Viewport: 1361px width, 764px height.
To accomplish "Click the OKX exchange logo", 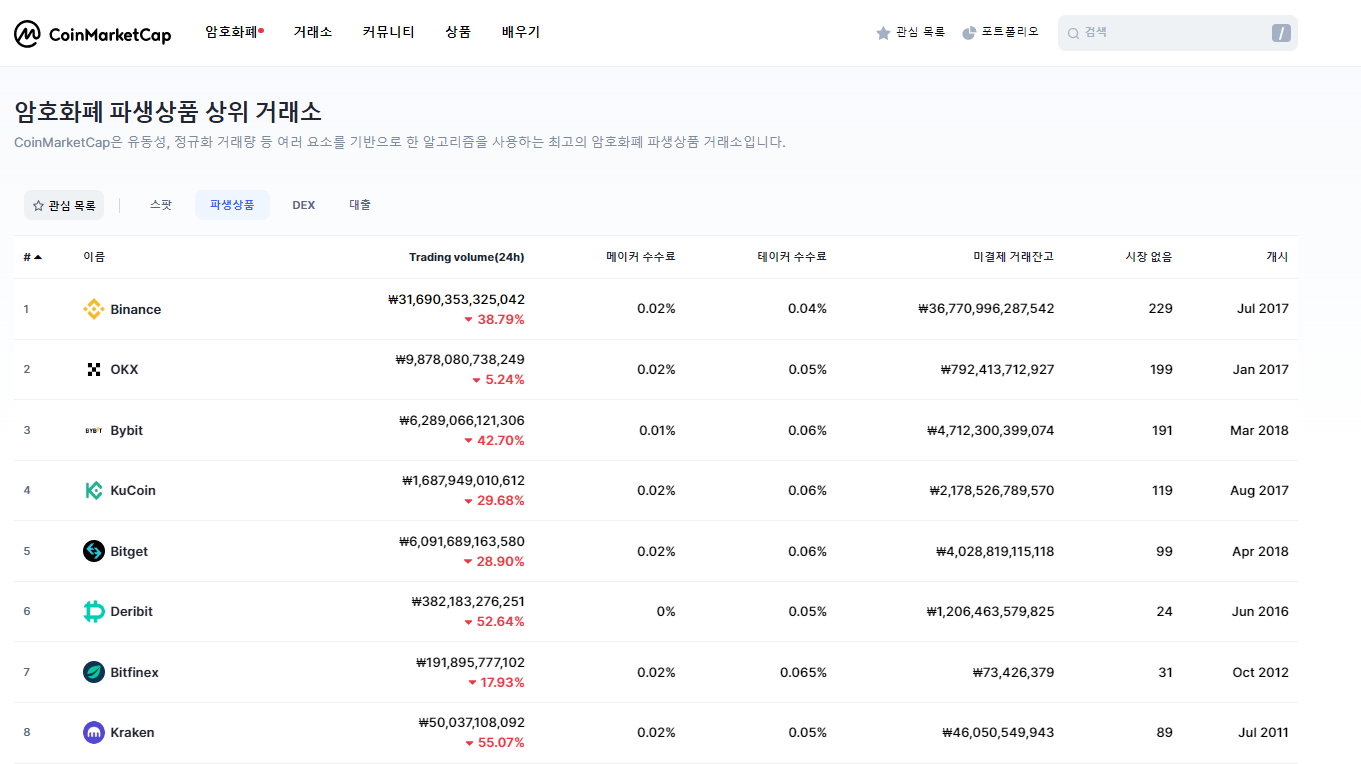I will (x=94, y=369).
